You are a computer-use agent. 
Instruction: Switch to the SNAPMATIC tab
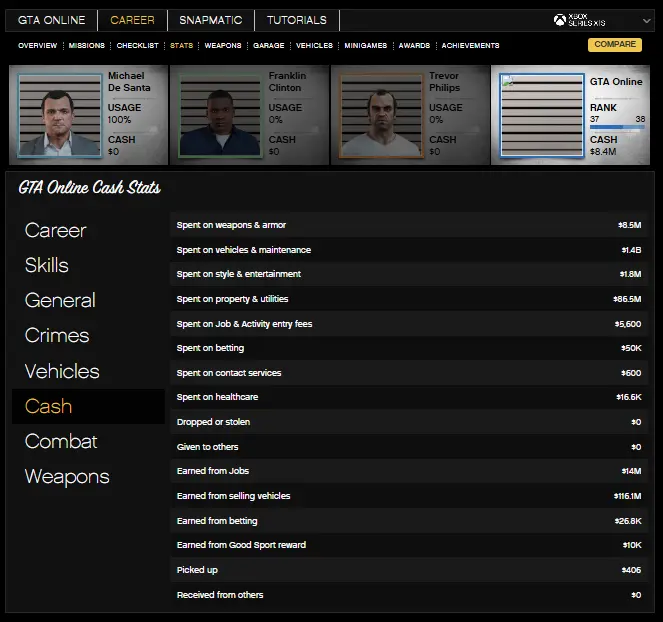tap(210, 20)
